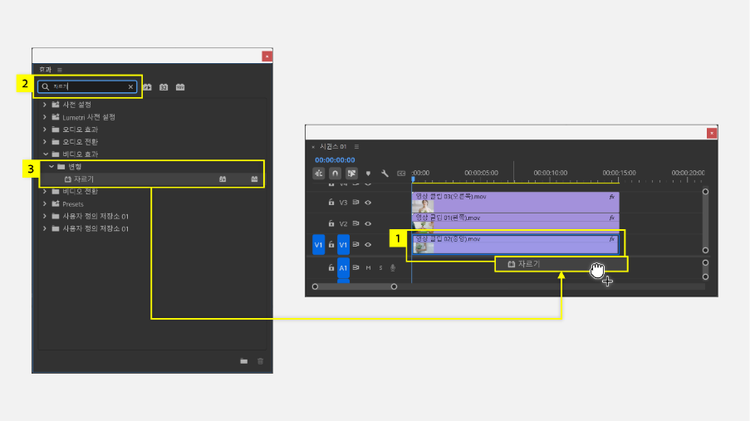The width and height of the screenshot is (750, 421).
Task: Expand the 비디오 전환 folder
Action: point(45,191)
